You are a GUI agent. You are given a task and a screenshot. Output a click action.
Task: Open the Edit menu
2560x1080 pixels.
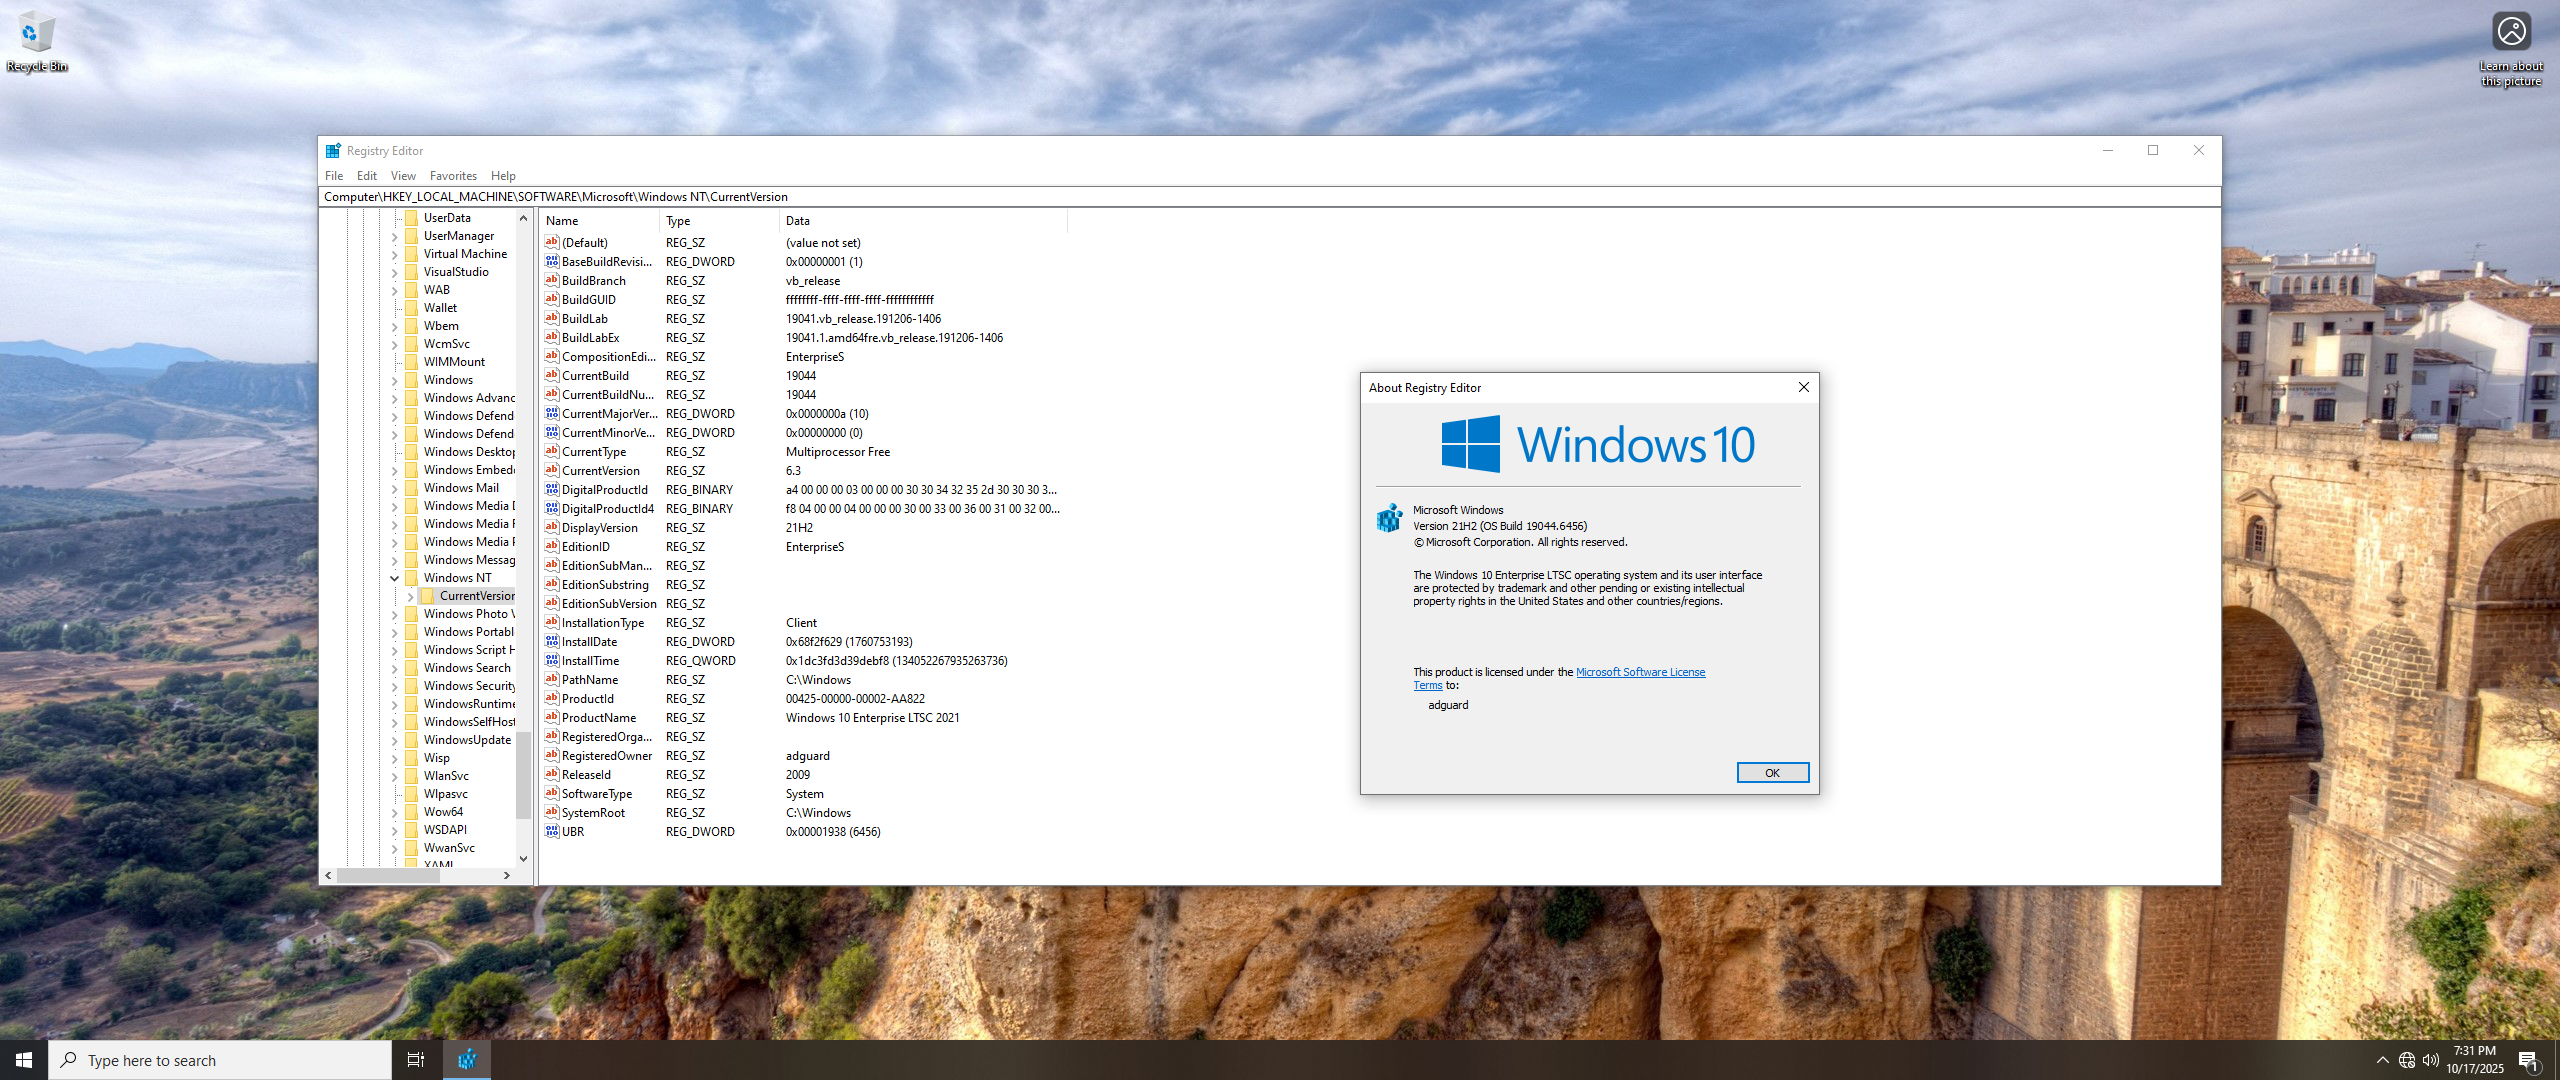tap(366, 176)
